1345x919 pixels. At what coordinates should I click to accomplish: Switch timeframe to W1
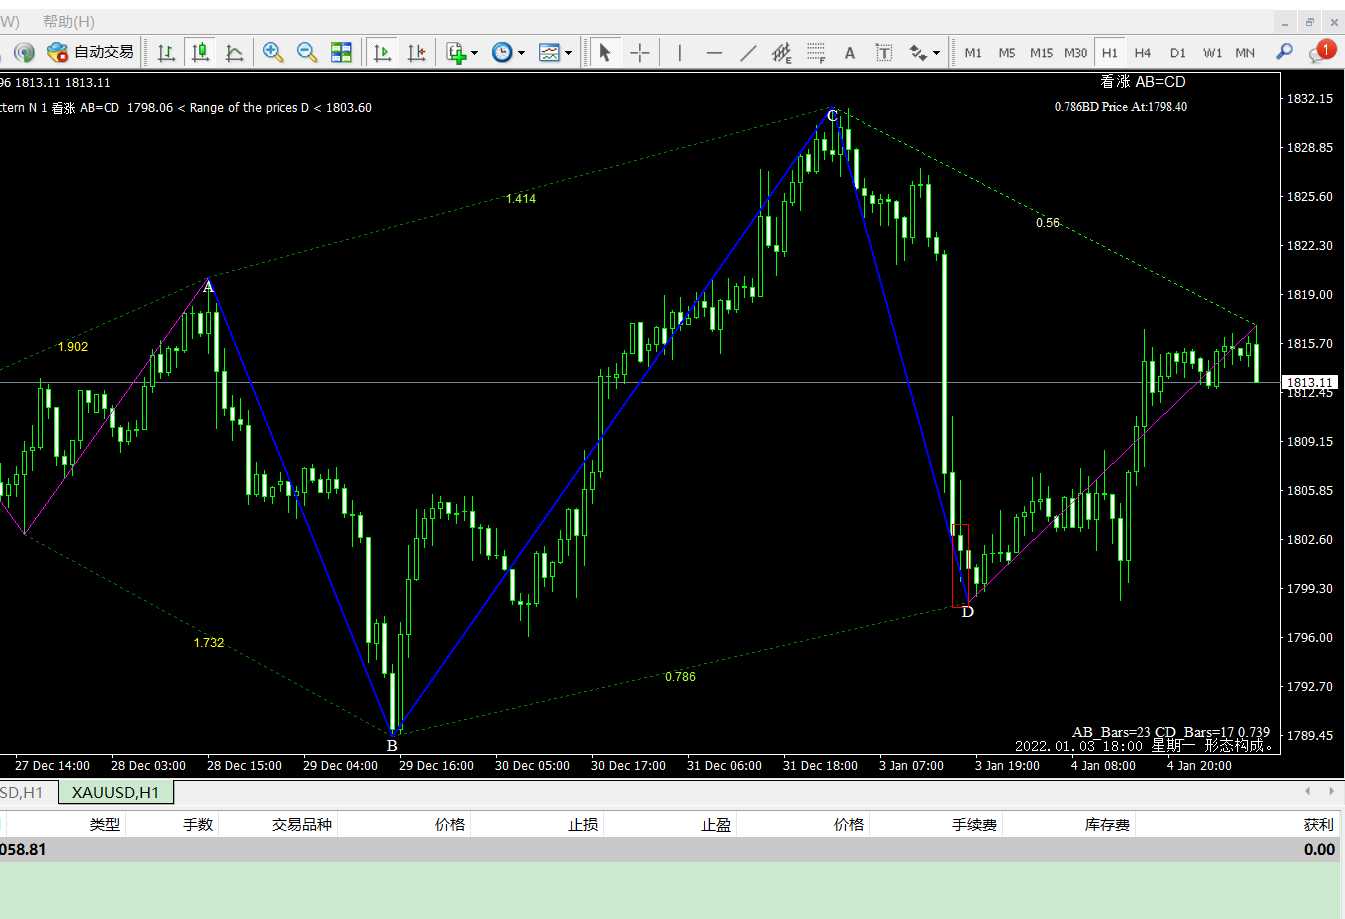coord(1213,53)
